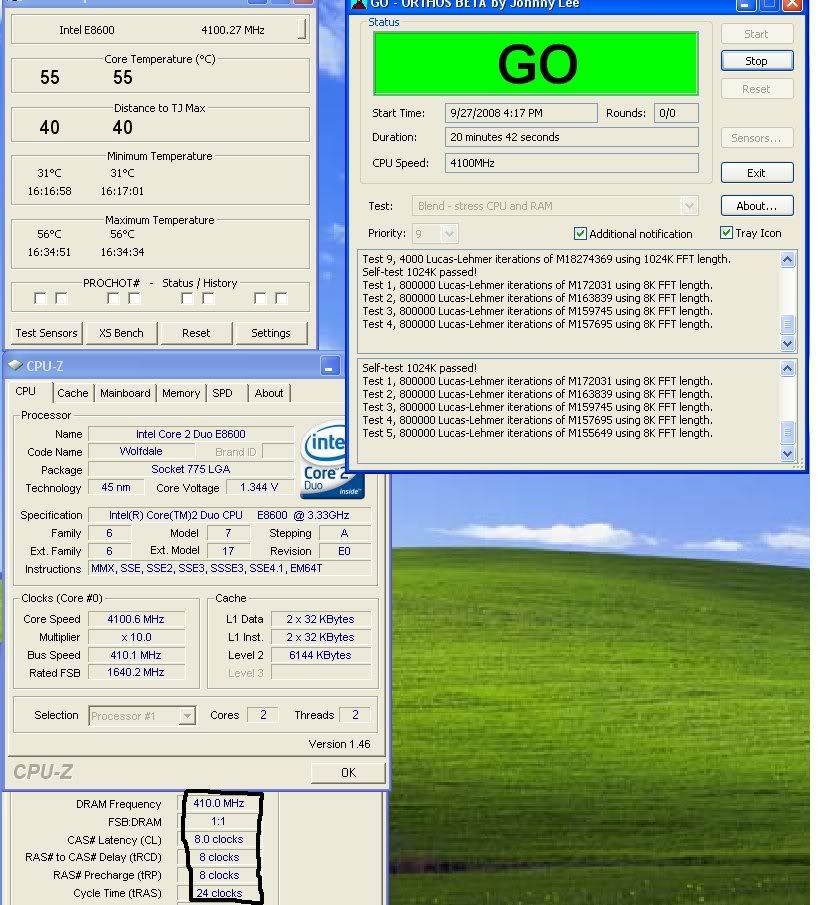Screen dimensions: 840x905
Task: Click the upper log's scroll-up arrow
Action: pyautogui.click(x=787, y=260)
